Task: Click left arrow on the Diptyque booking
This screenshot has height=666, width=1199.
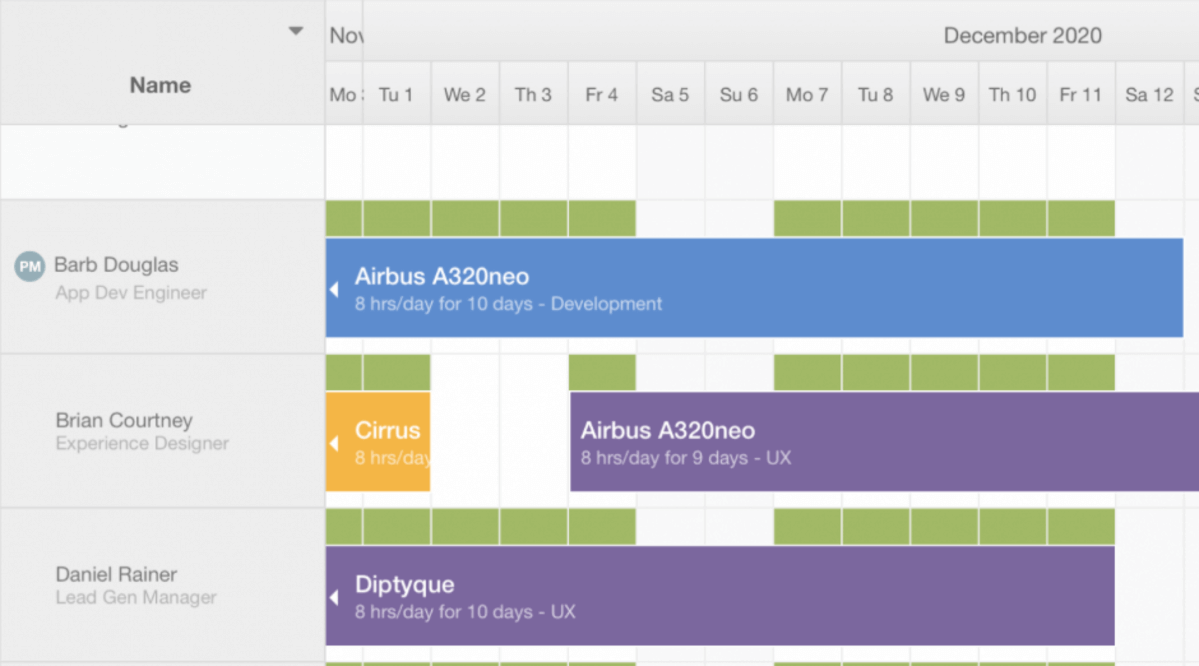Action: [x=334, y=597]
